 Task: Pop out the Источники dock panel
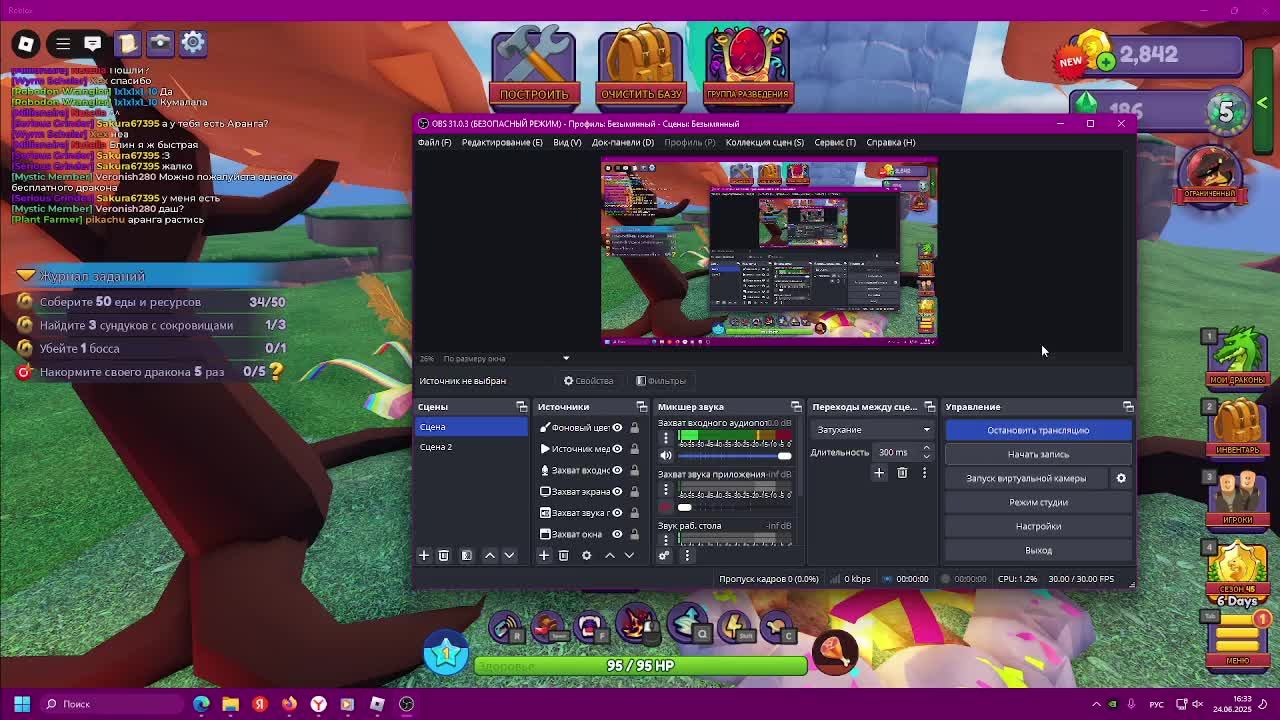tap(641, 407)
